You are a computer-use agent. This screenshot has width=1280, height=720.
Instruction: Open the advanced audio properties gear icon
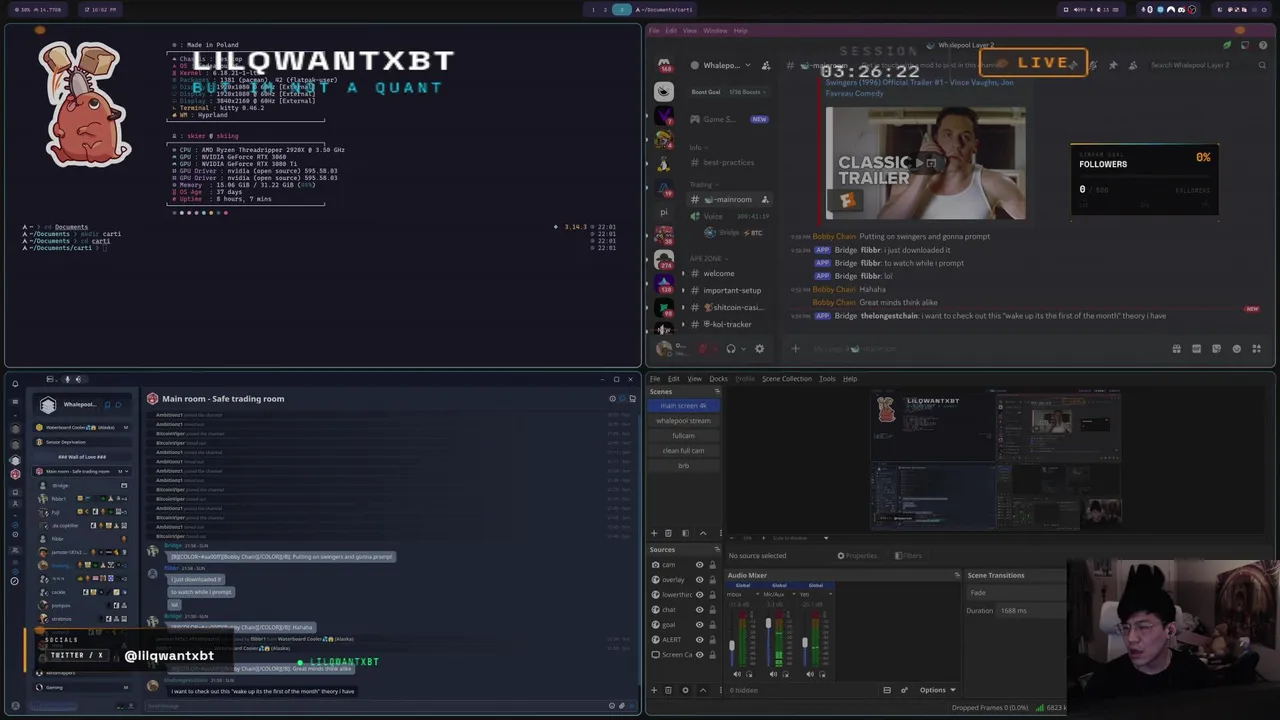pos(904,690)
